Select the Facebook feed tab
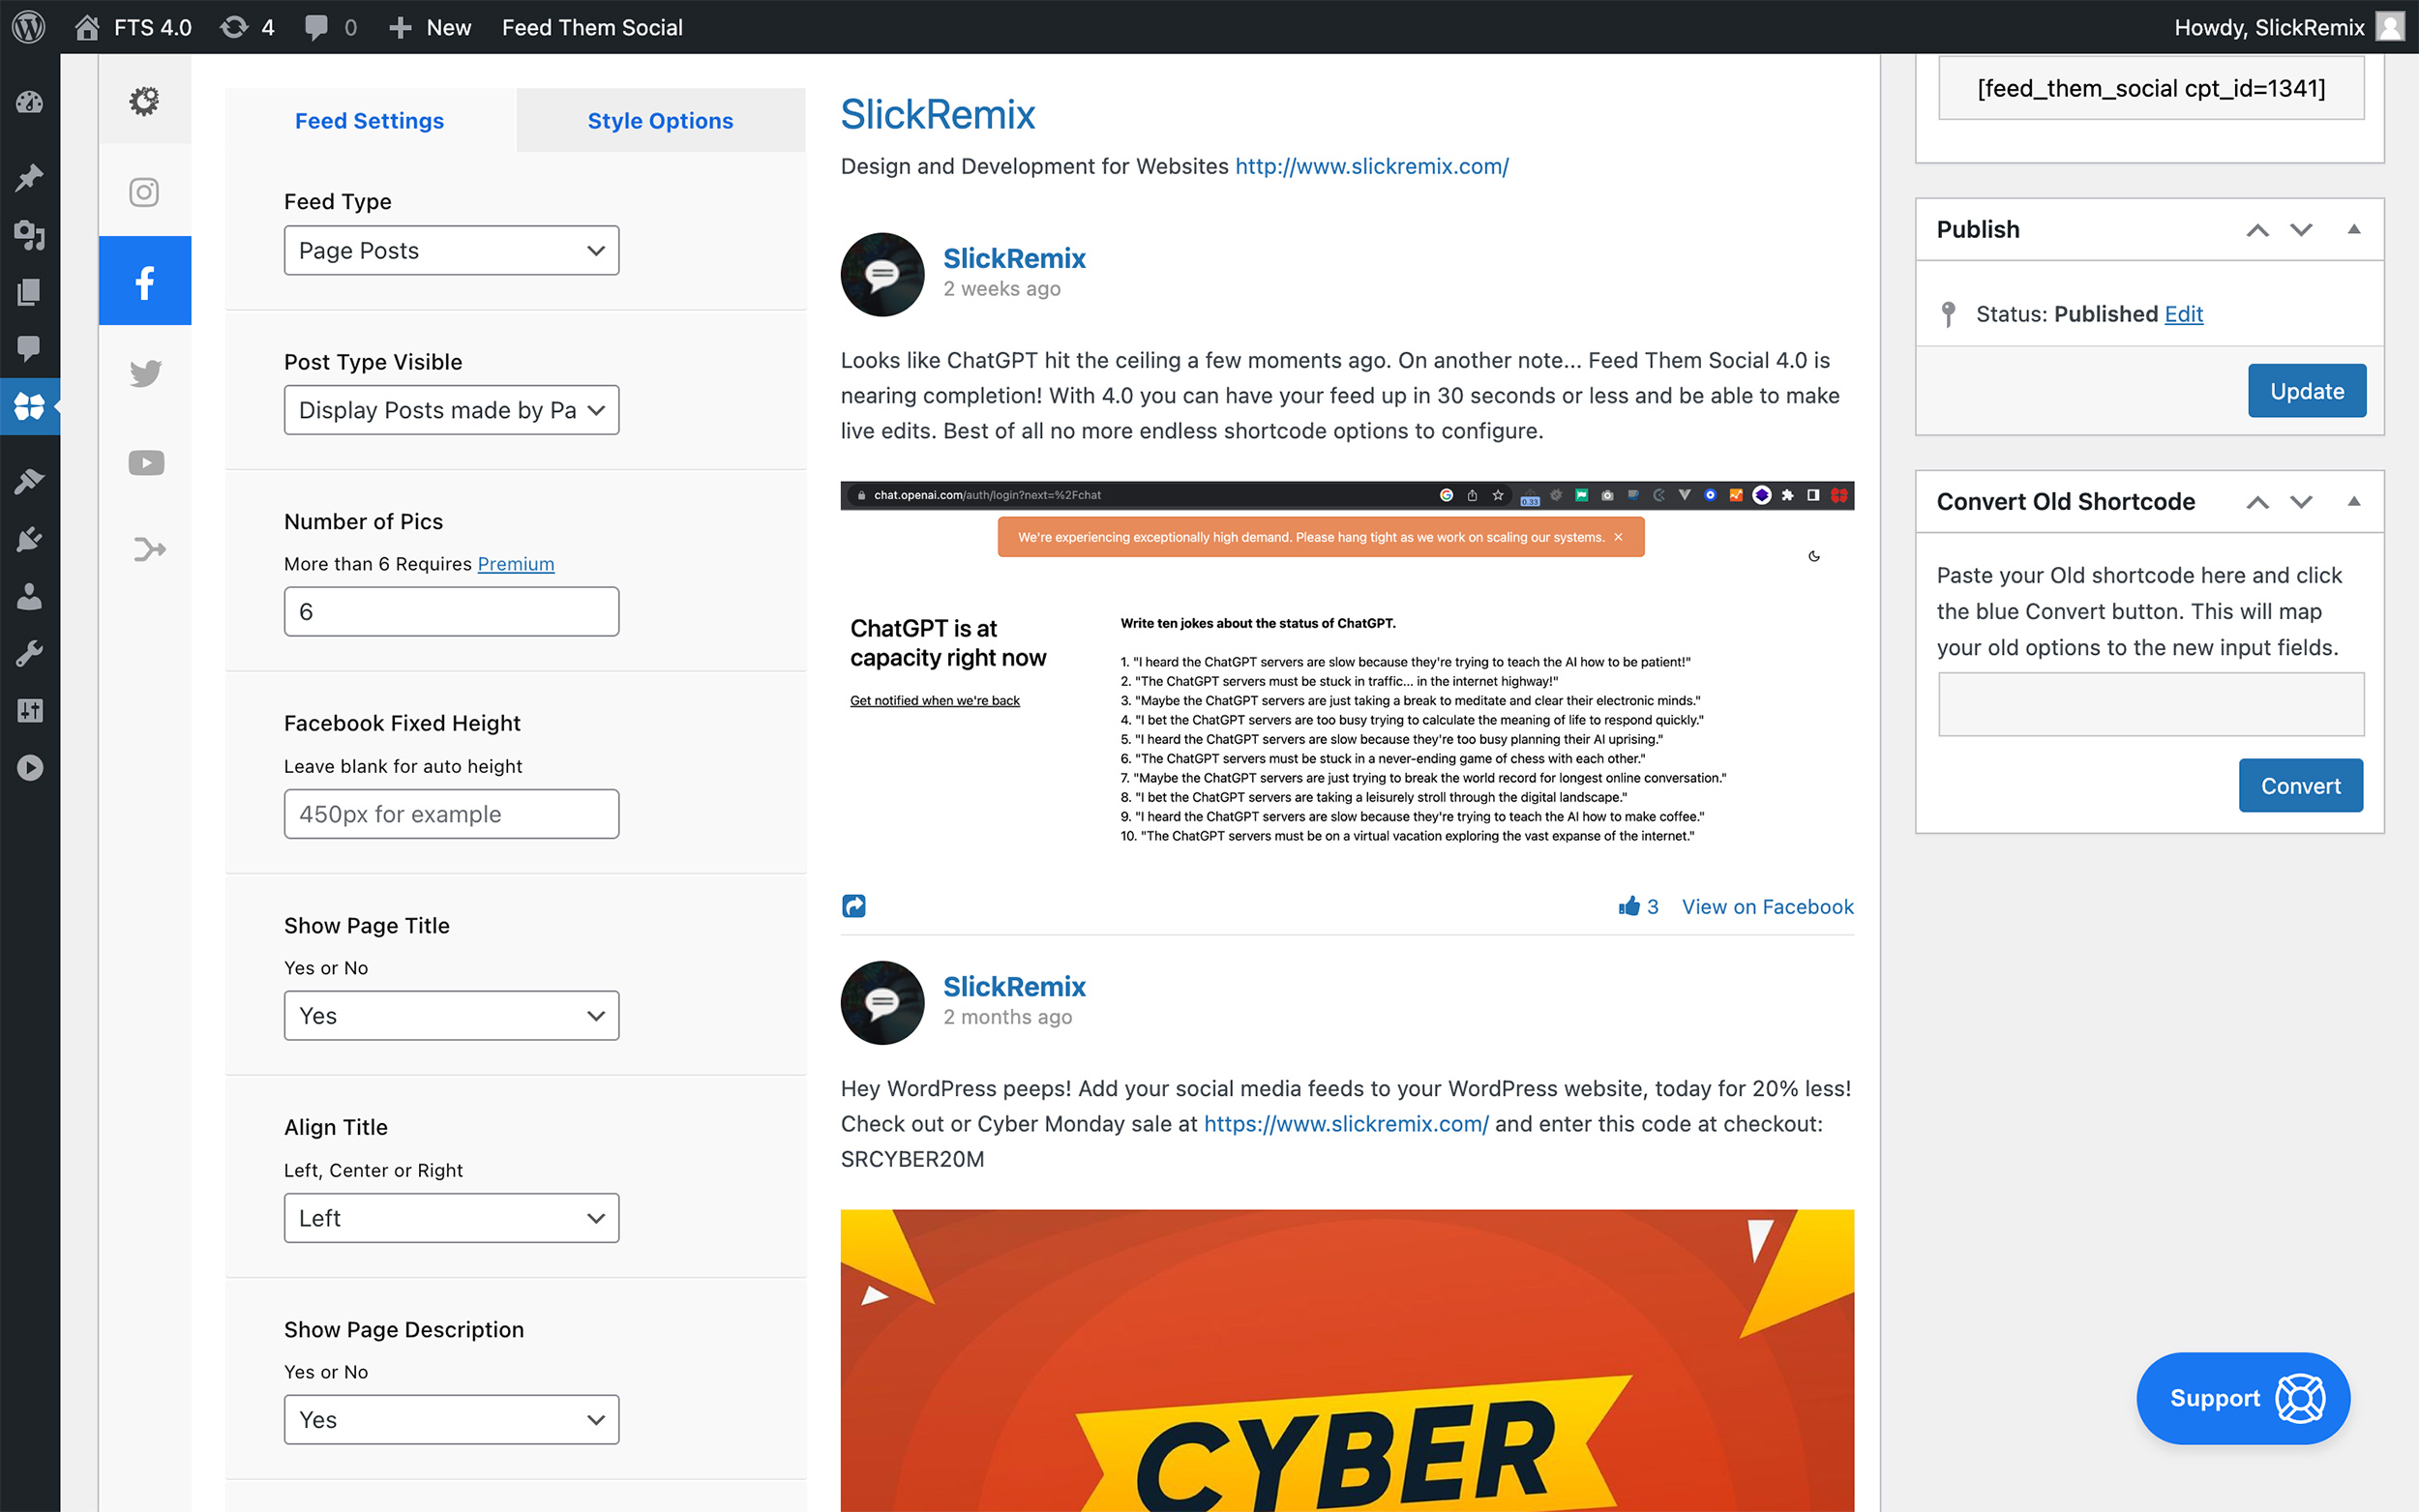The image size is (2419, 1512). point(145,281)
